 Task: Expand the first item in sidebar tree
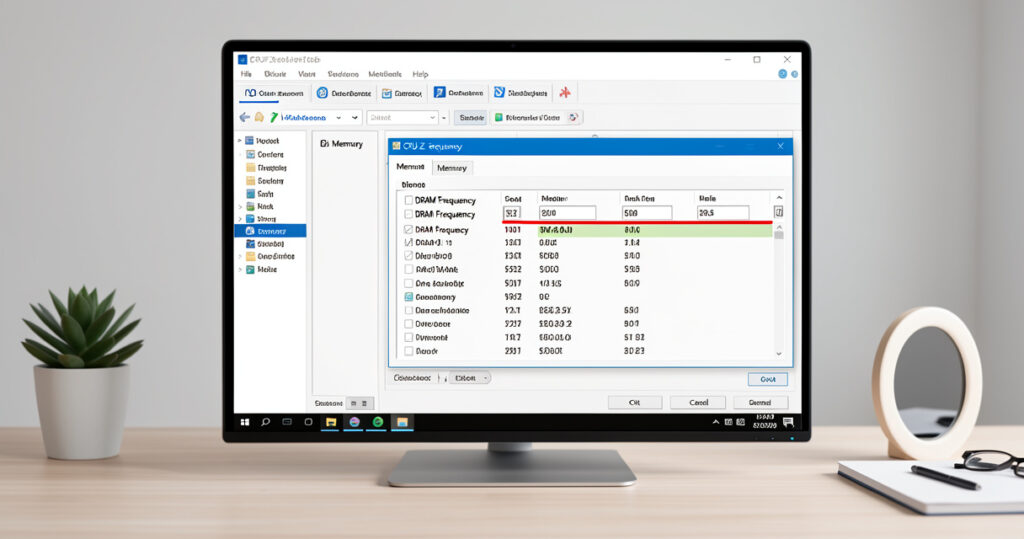click(240, 140)
